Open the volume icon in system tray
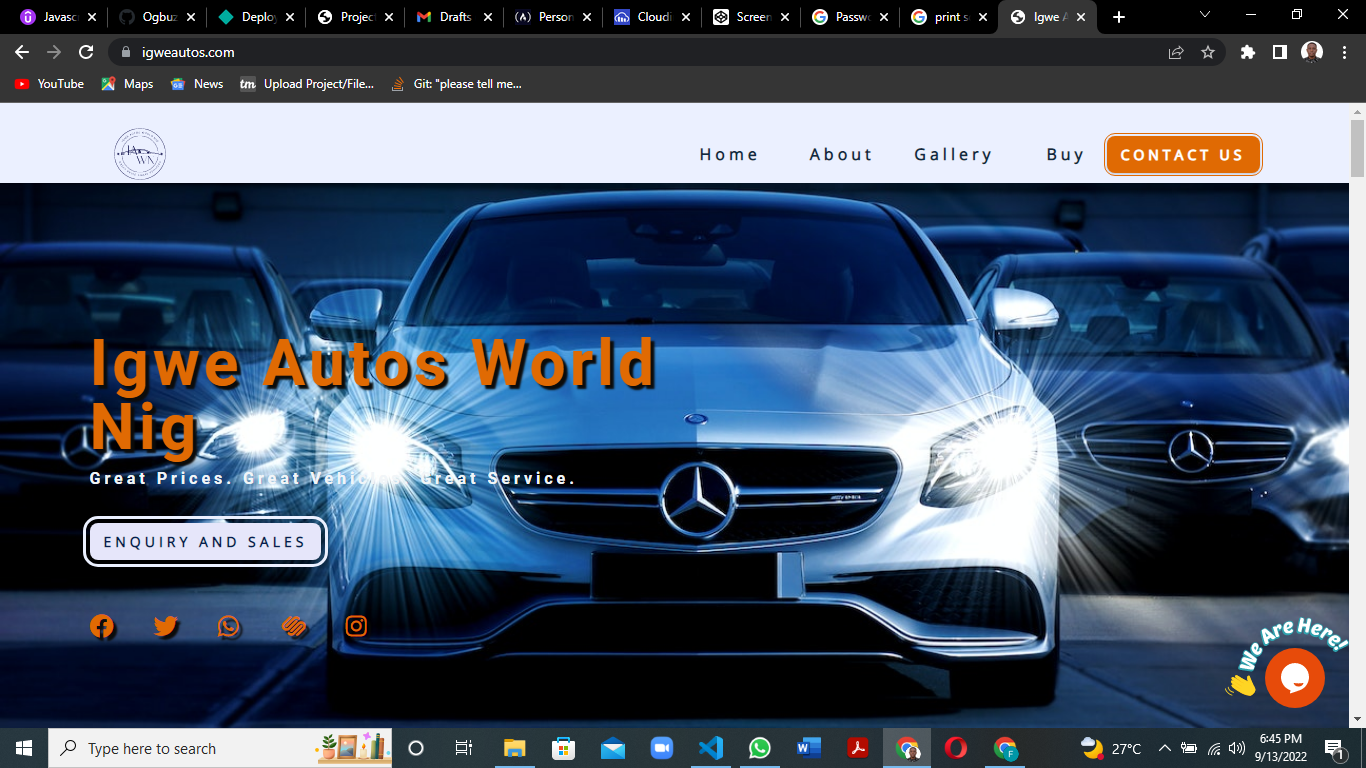This screenshot has width=1366, height=768. [1237, 748]
